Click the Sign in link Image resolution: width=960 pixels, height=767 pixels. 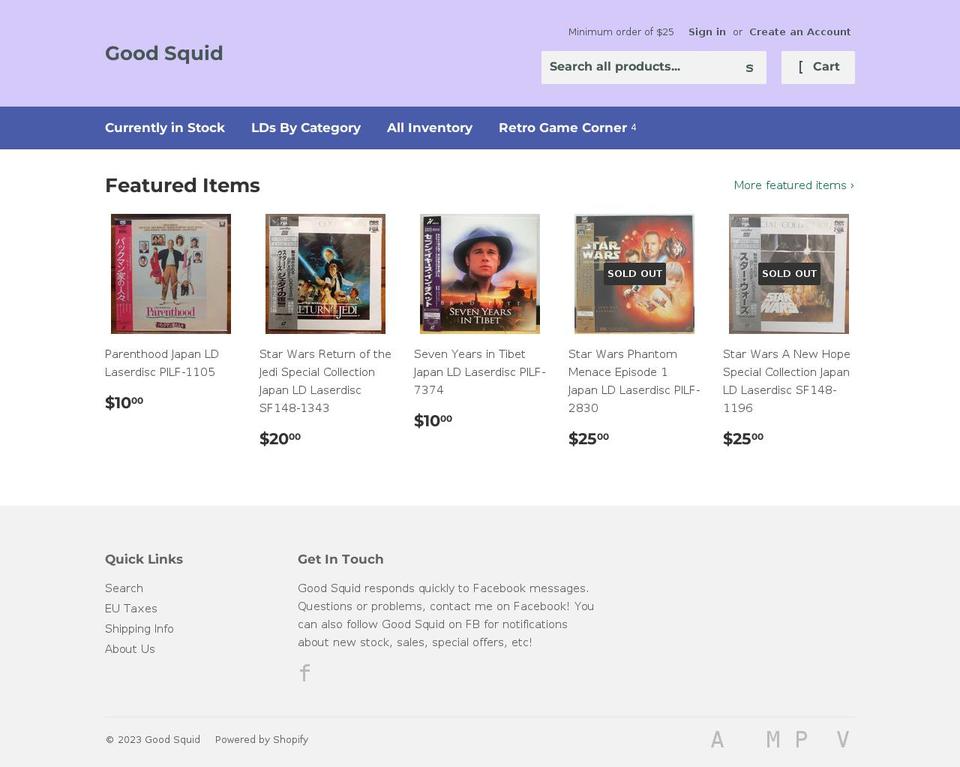coord(707,31)
